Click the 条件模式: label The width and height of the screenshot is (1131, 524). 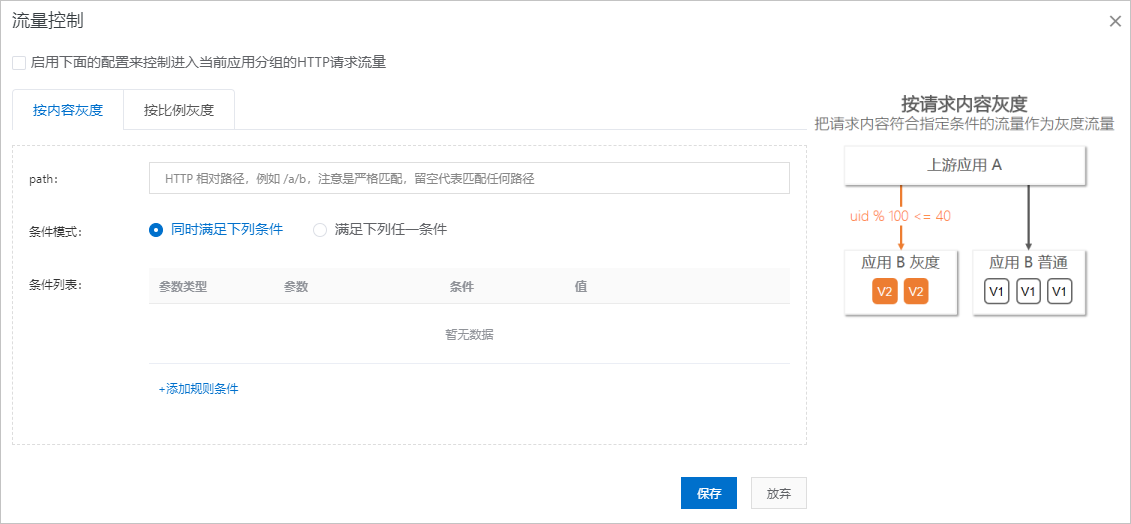click(x=56, y=232)
